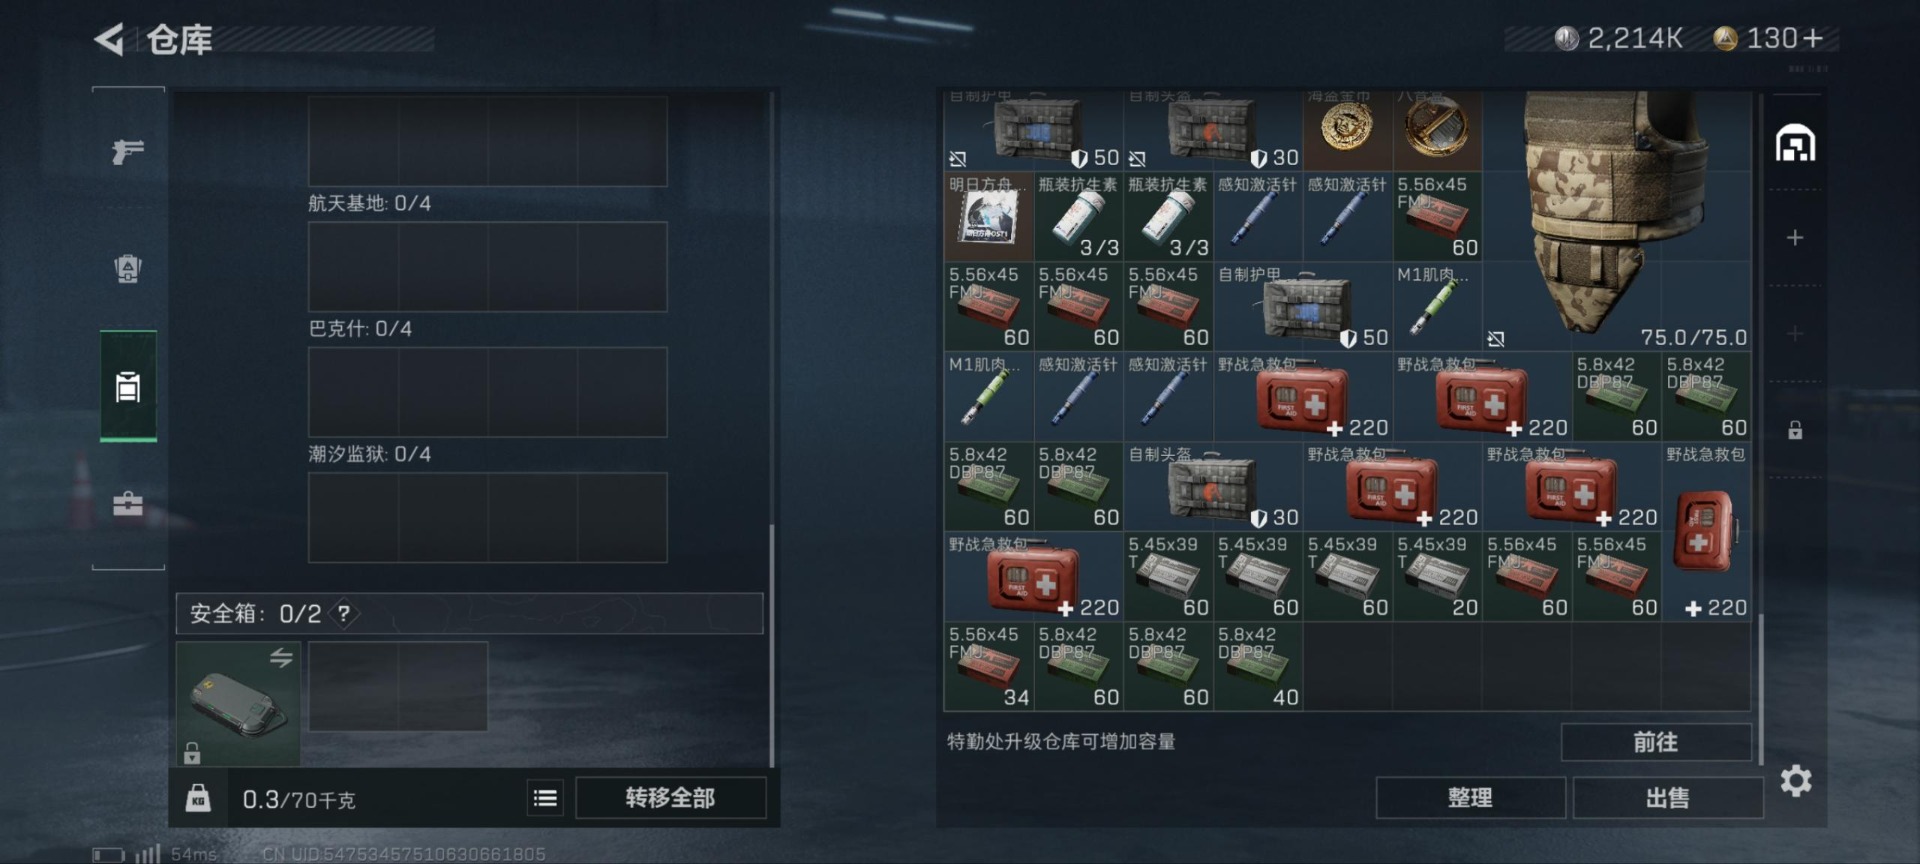Open the armor vest sidebar tab

coord(128,268)
